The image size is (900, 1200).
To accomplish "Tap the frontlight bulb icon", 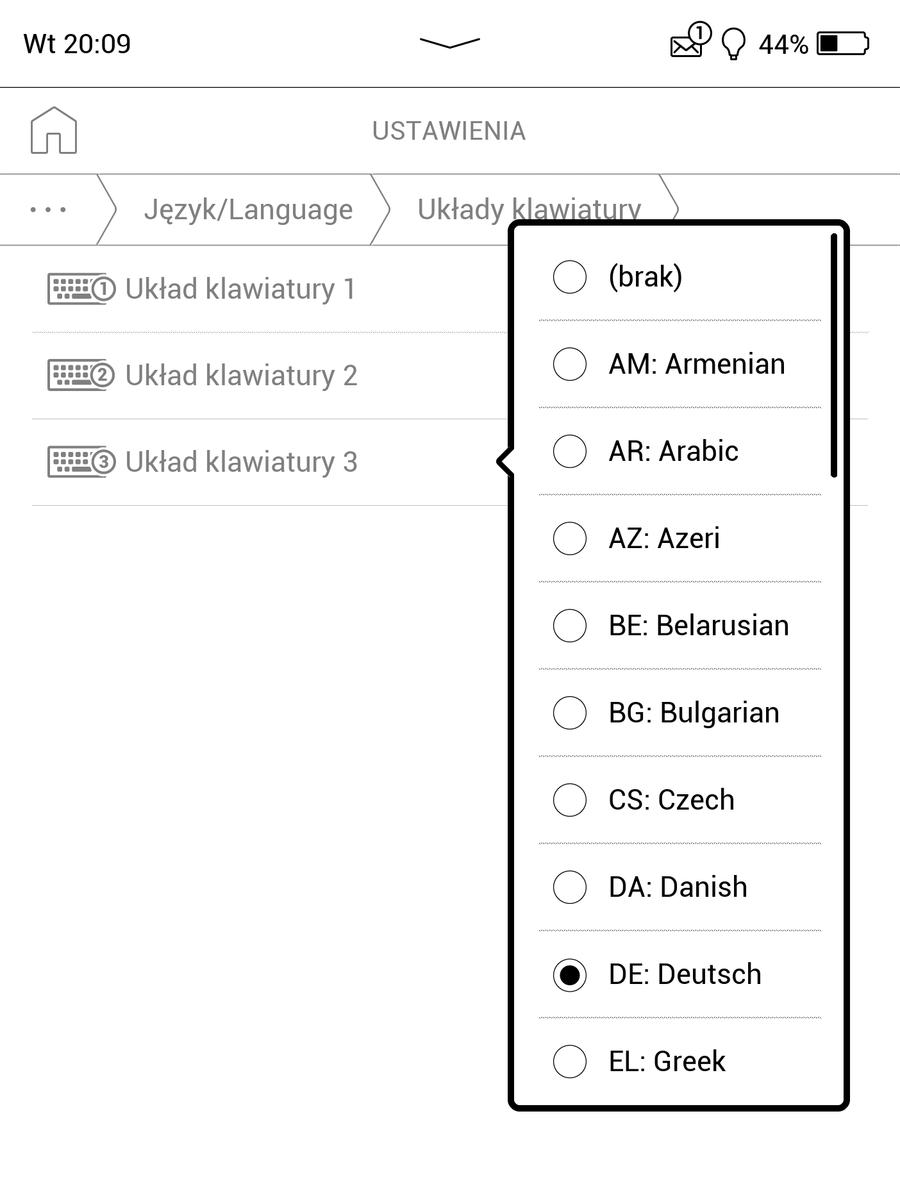I will coord(734,44).
